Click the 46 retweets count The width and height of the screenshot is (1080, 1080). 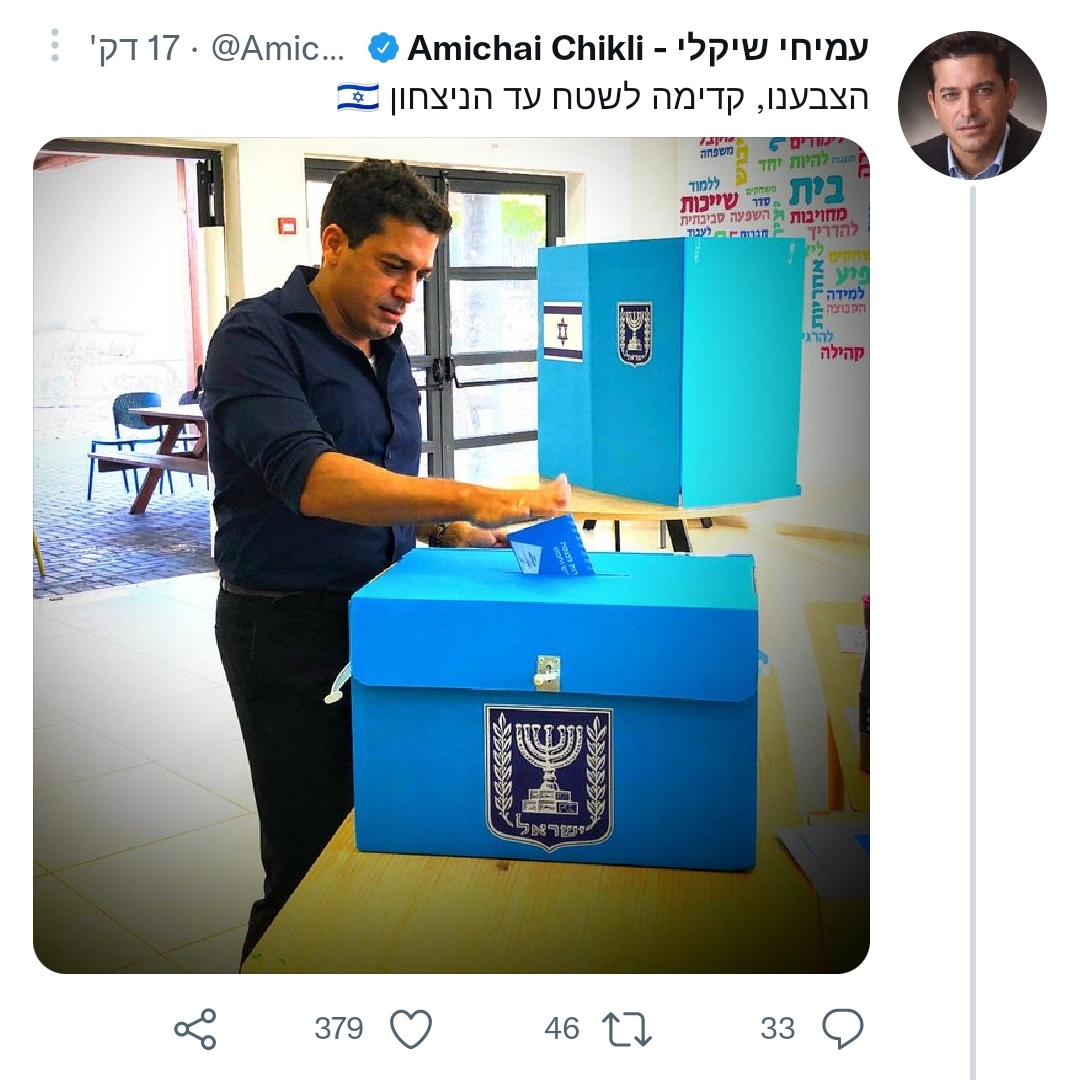click(x=561, y=1029)
